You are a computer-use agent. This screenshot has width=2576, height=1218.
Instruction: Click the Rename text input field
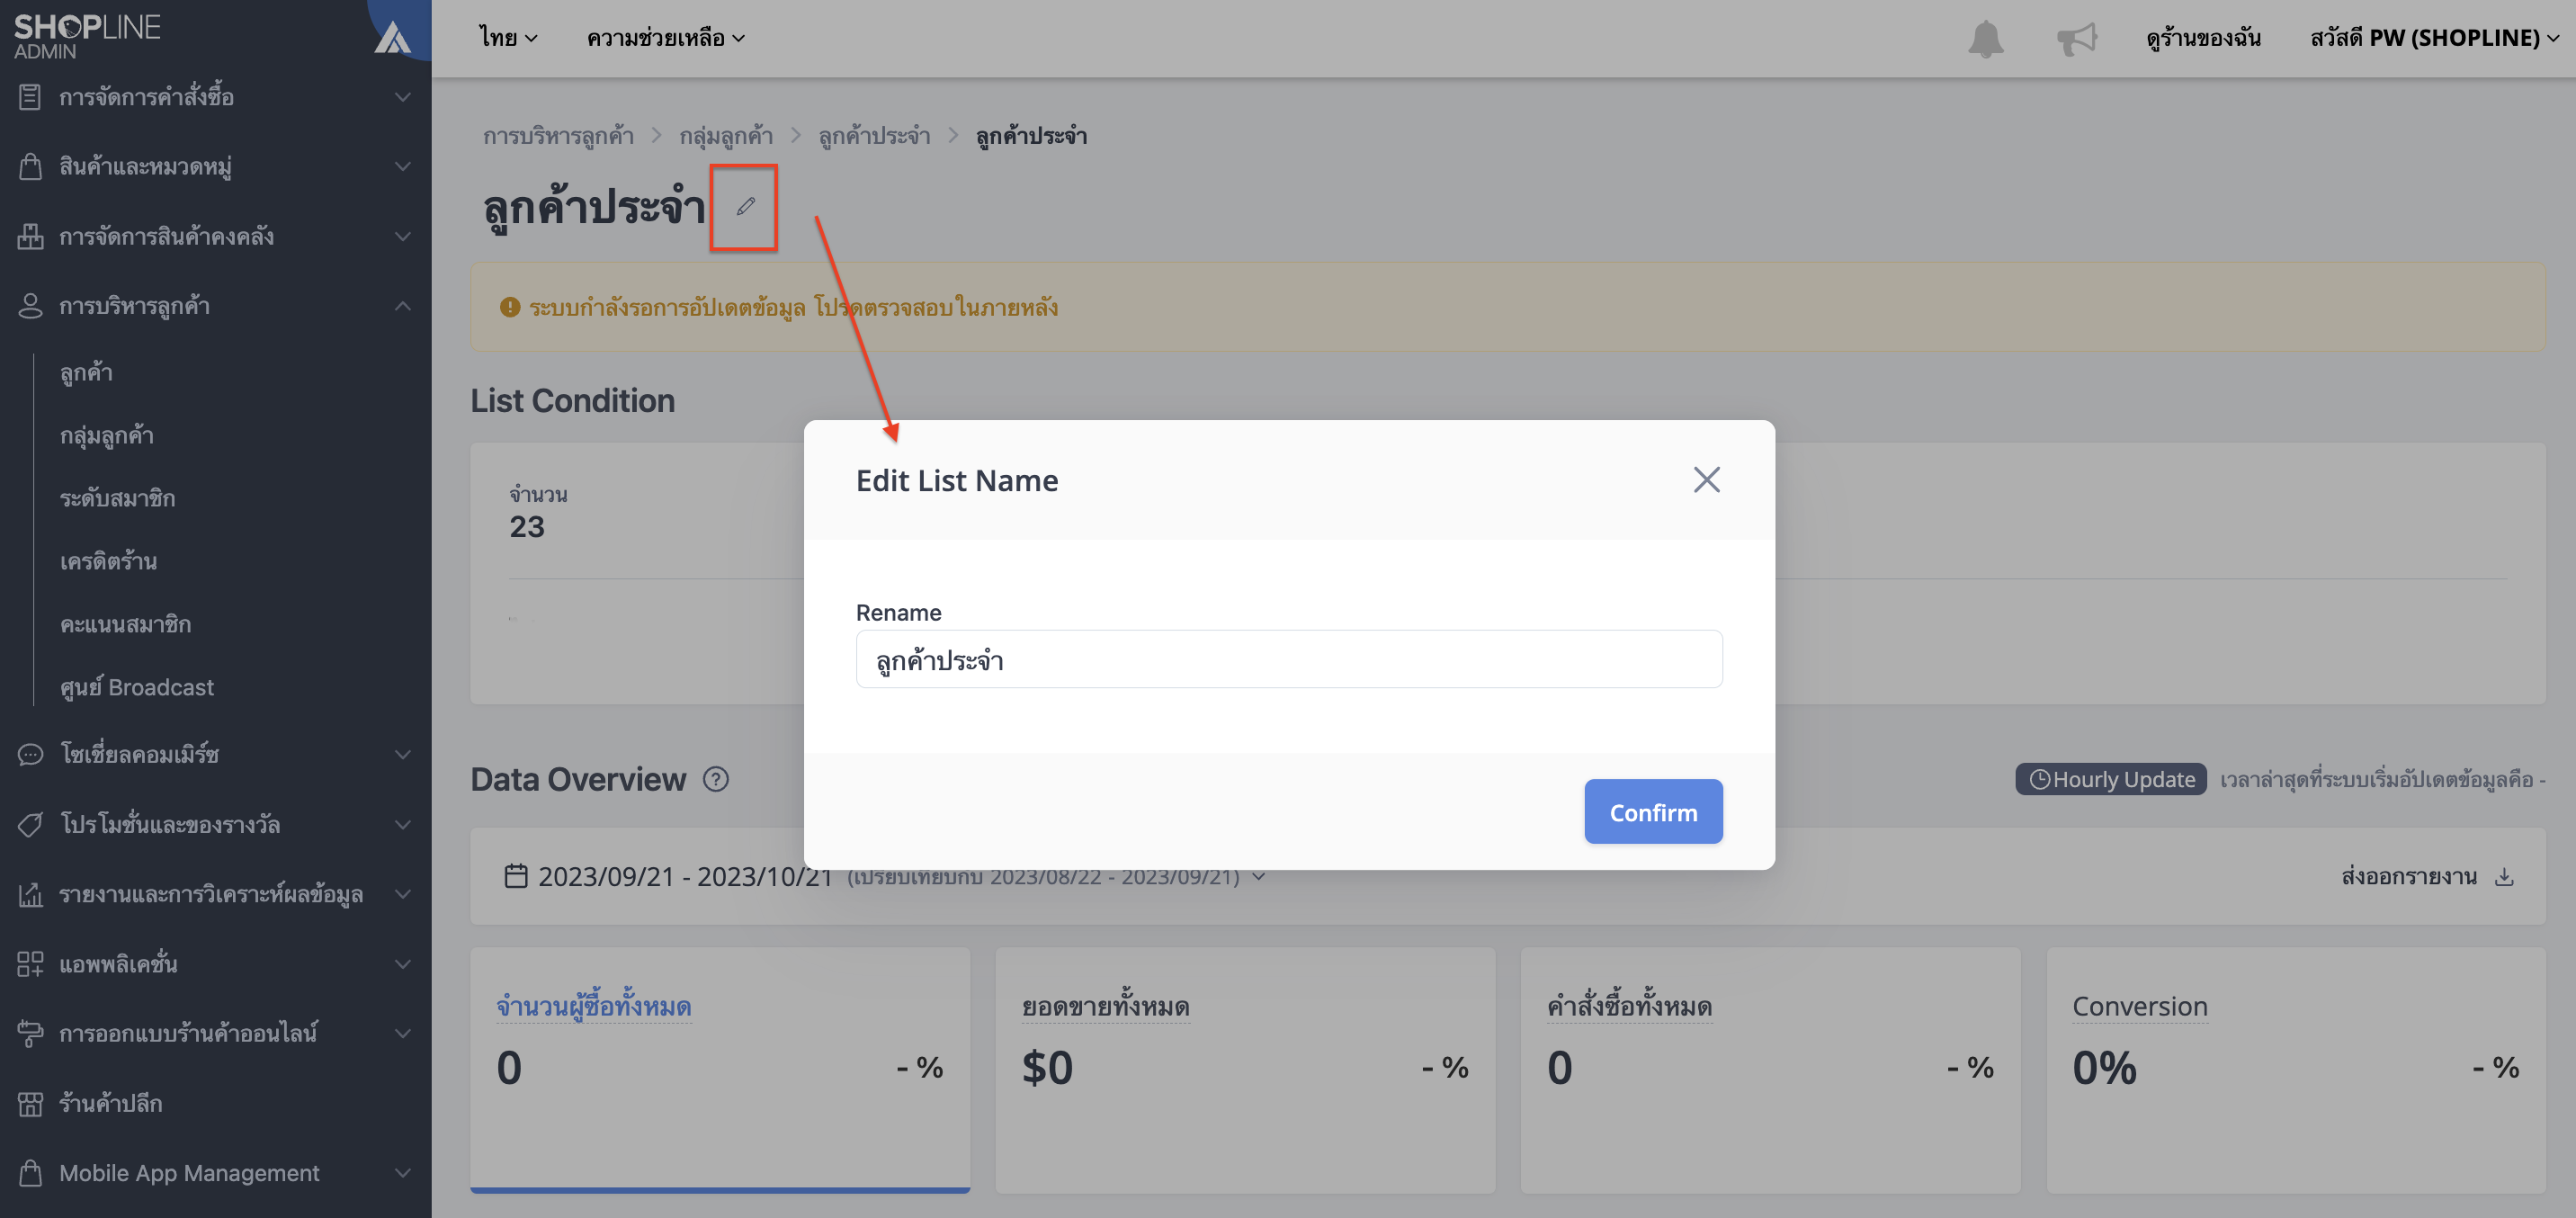pyautogui.click(x=1289, y=660)
